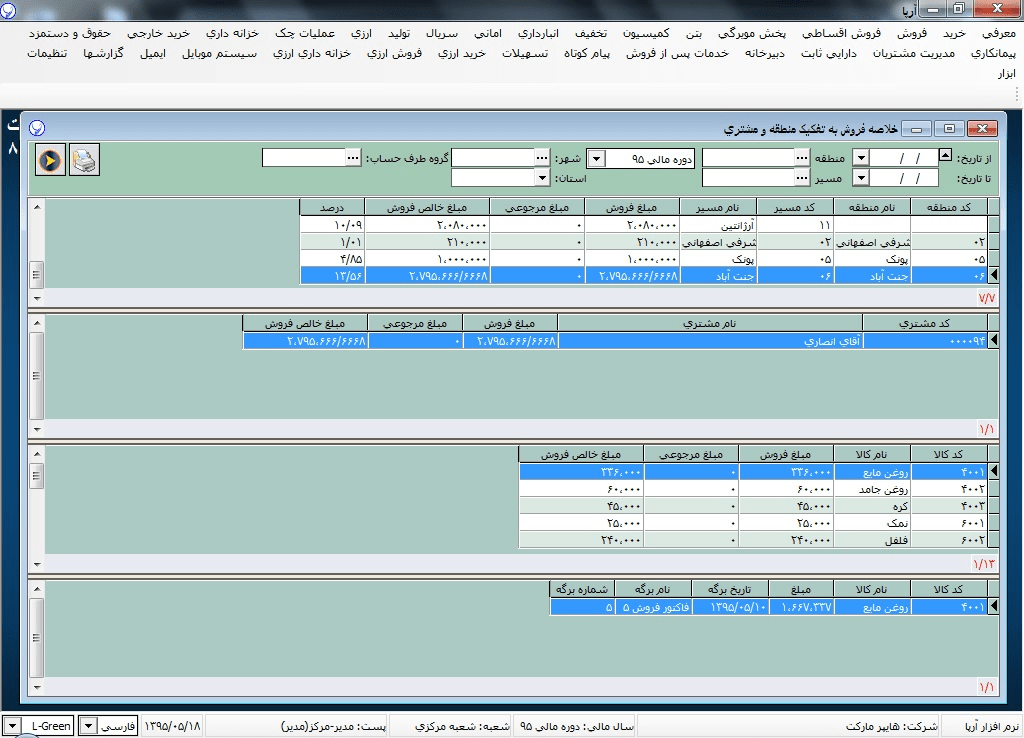Open the تنظیمات menu
Screen dimensions: 1024x738
[x=47, y=54]
